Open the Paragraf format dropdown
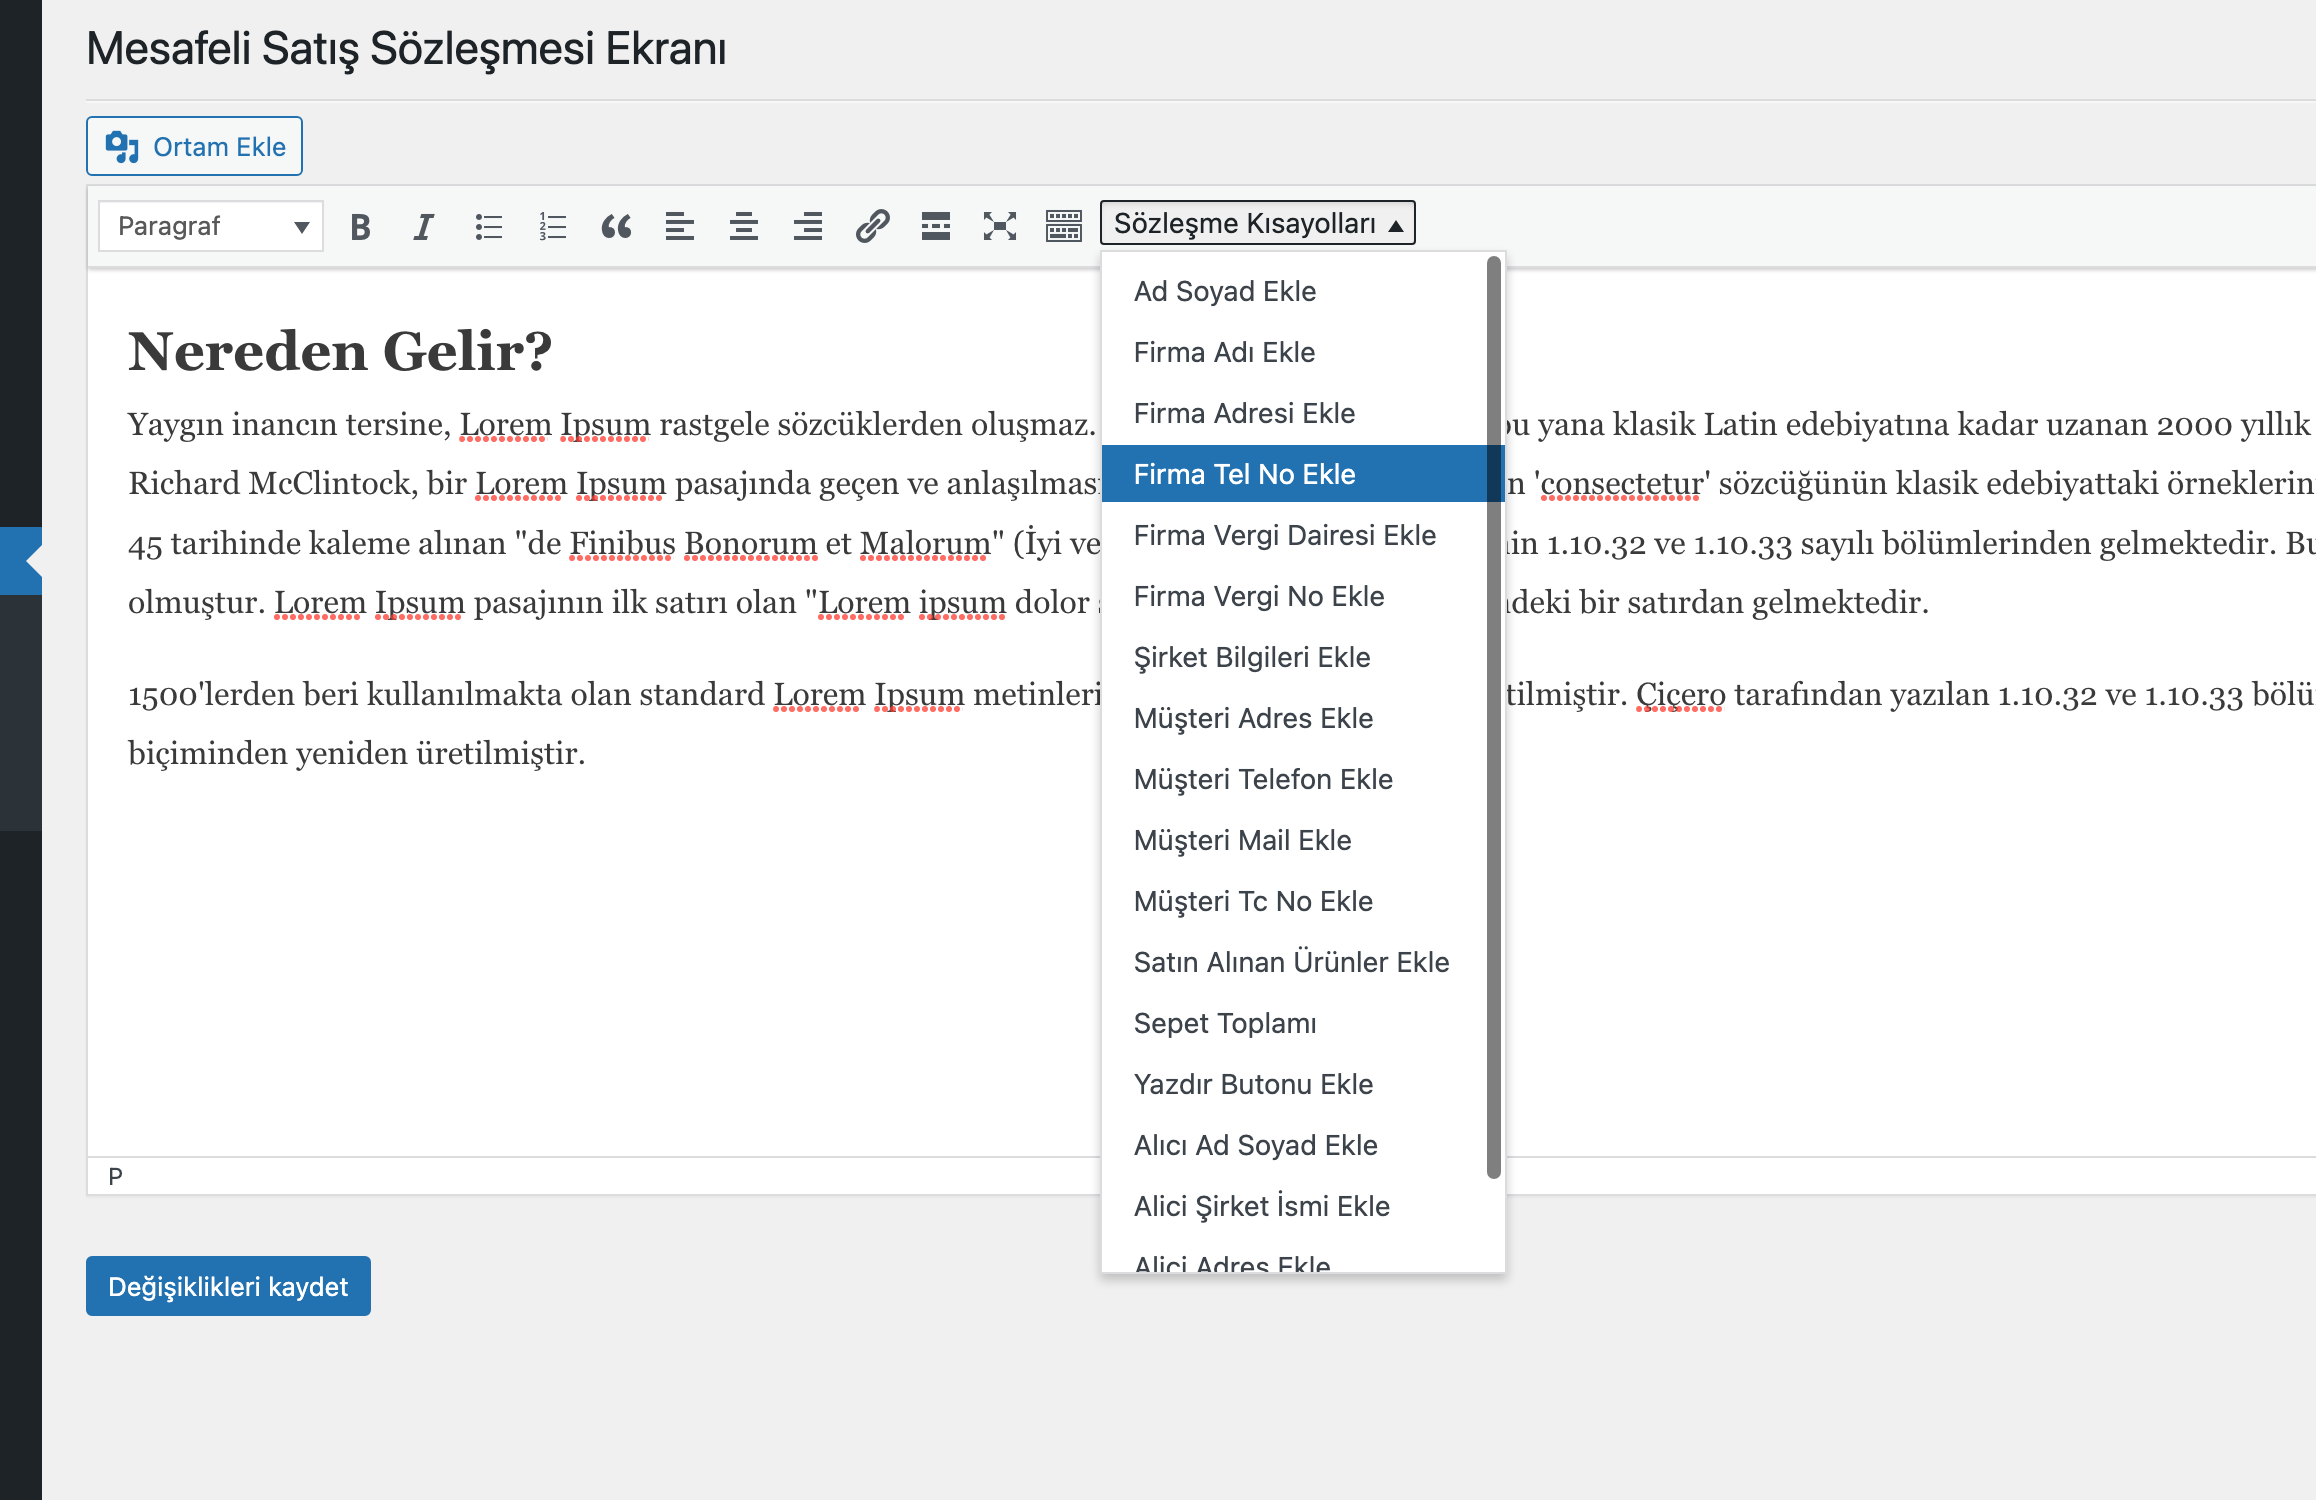 click(x=211, y=226)
